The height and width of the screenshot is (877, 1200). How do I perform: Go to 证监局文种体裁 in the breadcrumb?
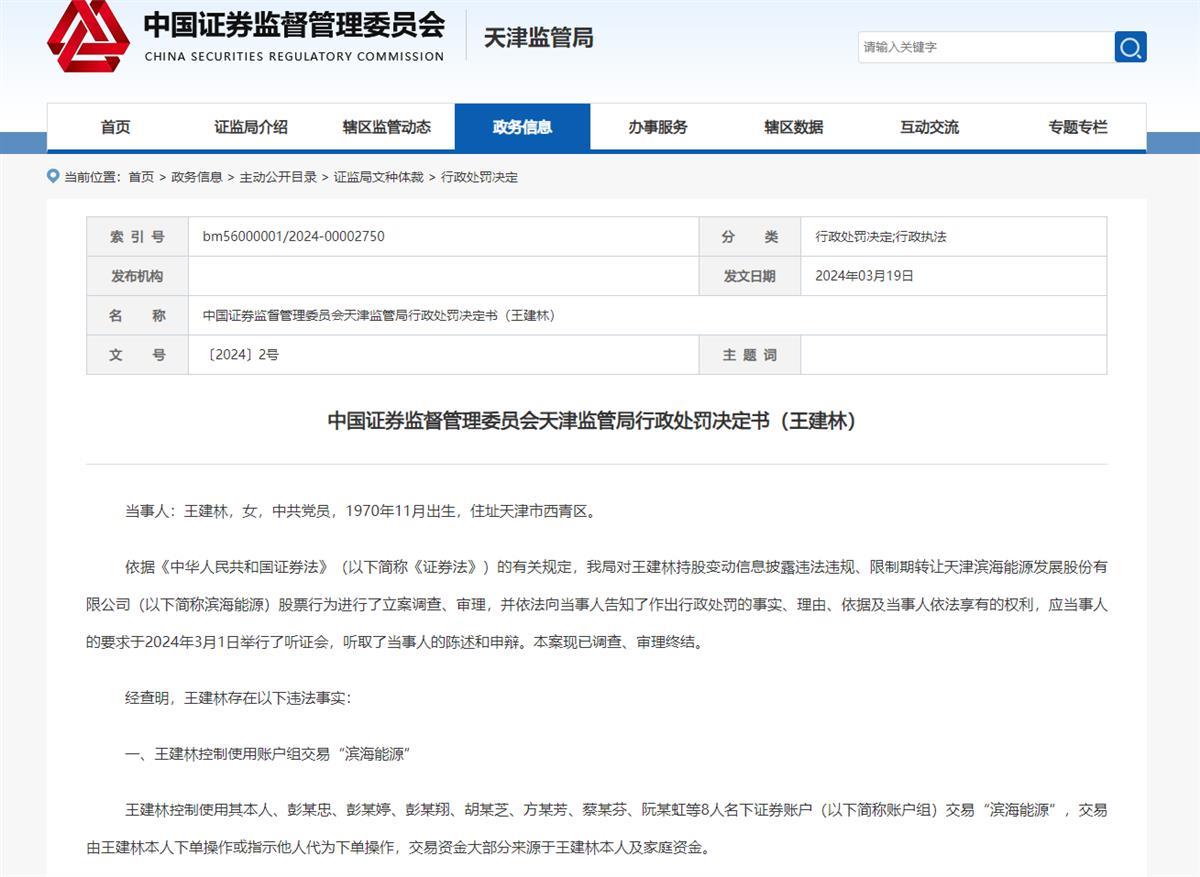pyautogui.click(x=378, y=177)
